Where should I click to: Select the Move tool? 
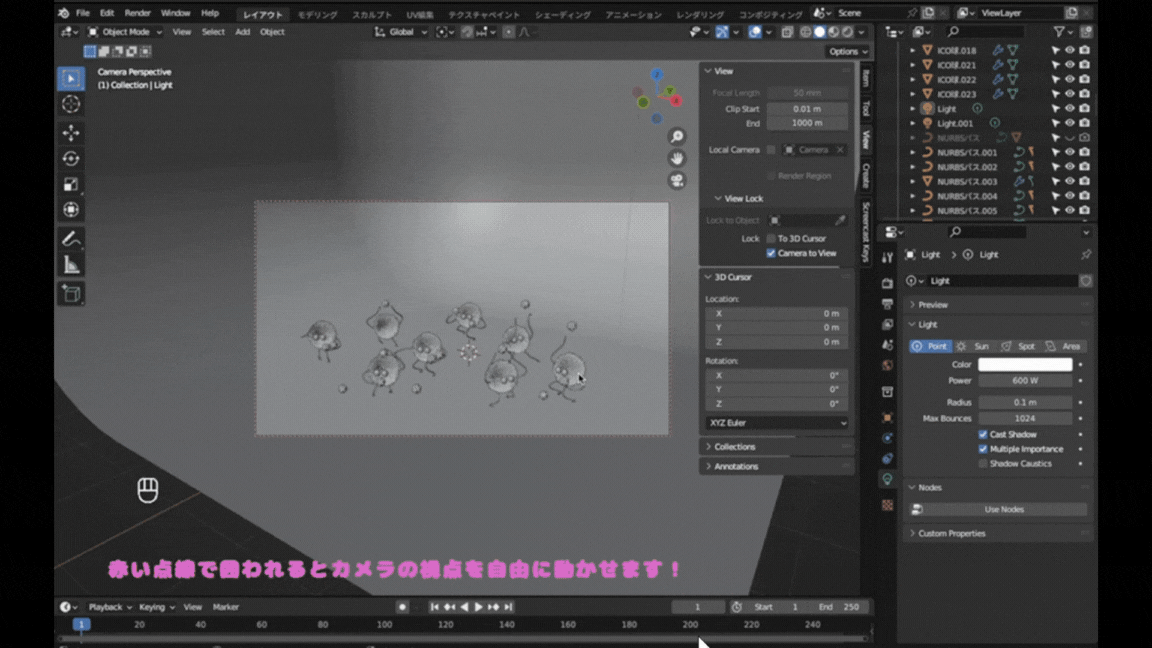(71, 133)
